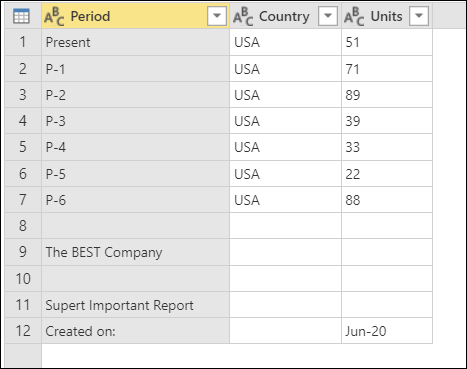Viewport: 467px width, 369px height.
Task: Click the USA cell in row 1
Action: click(286, 42)
